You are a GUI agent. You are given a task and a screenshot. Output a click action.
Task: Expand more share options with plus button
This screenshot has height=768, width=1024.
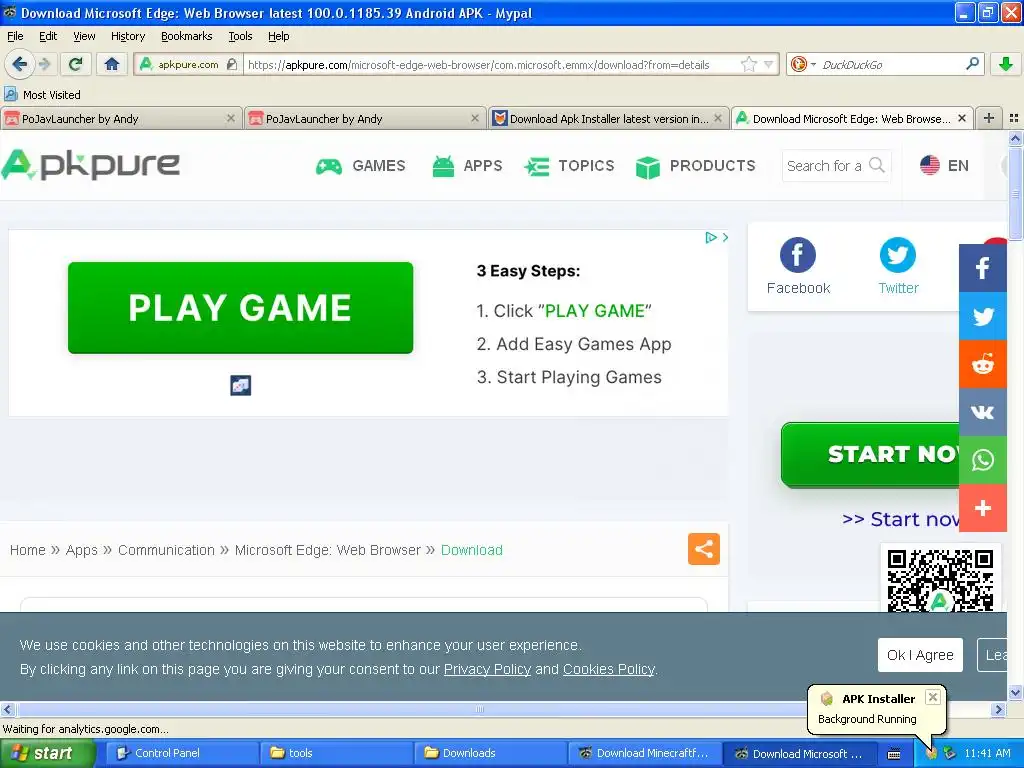click(x=982, y=508)
